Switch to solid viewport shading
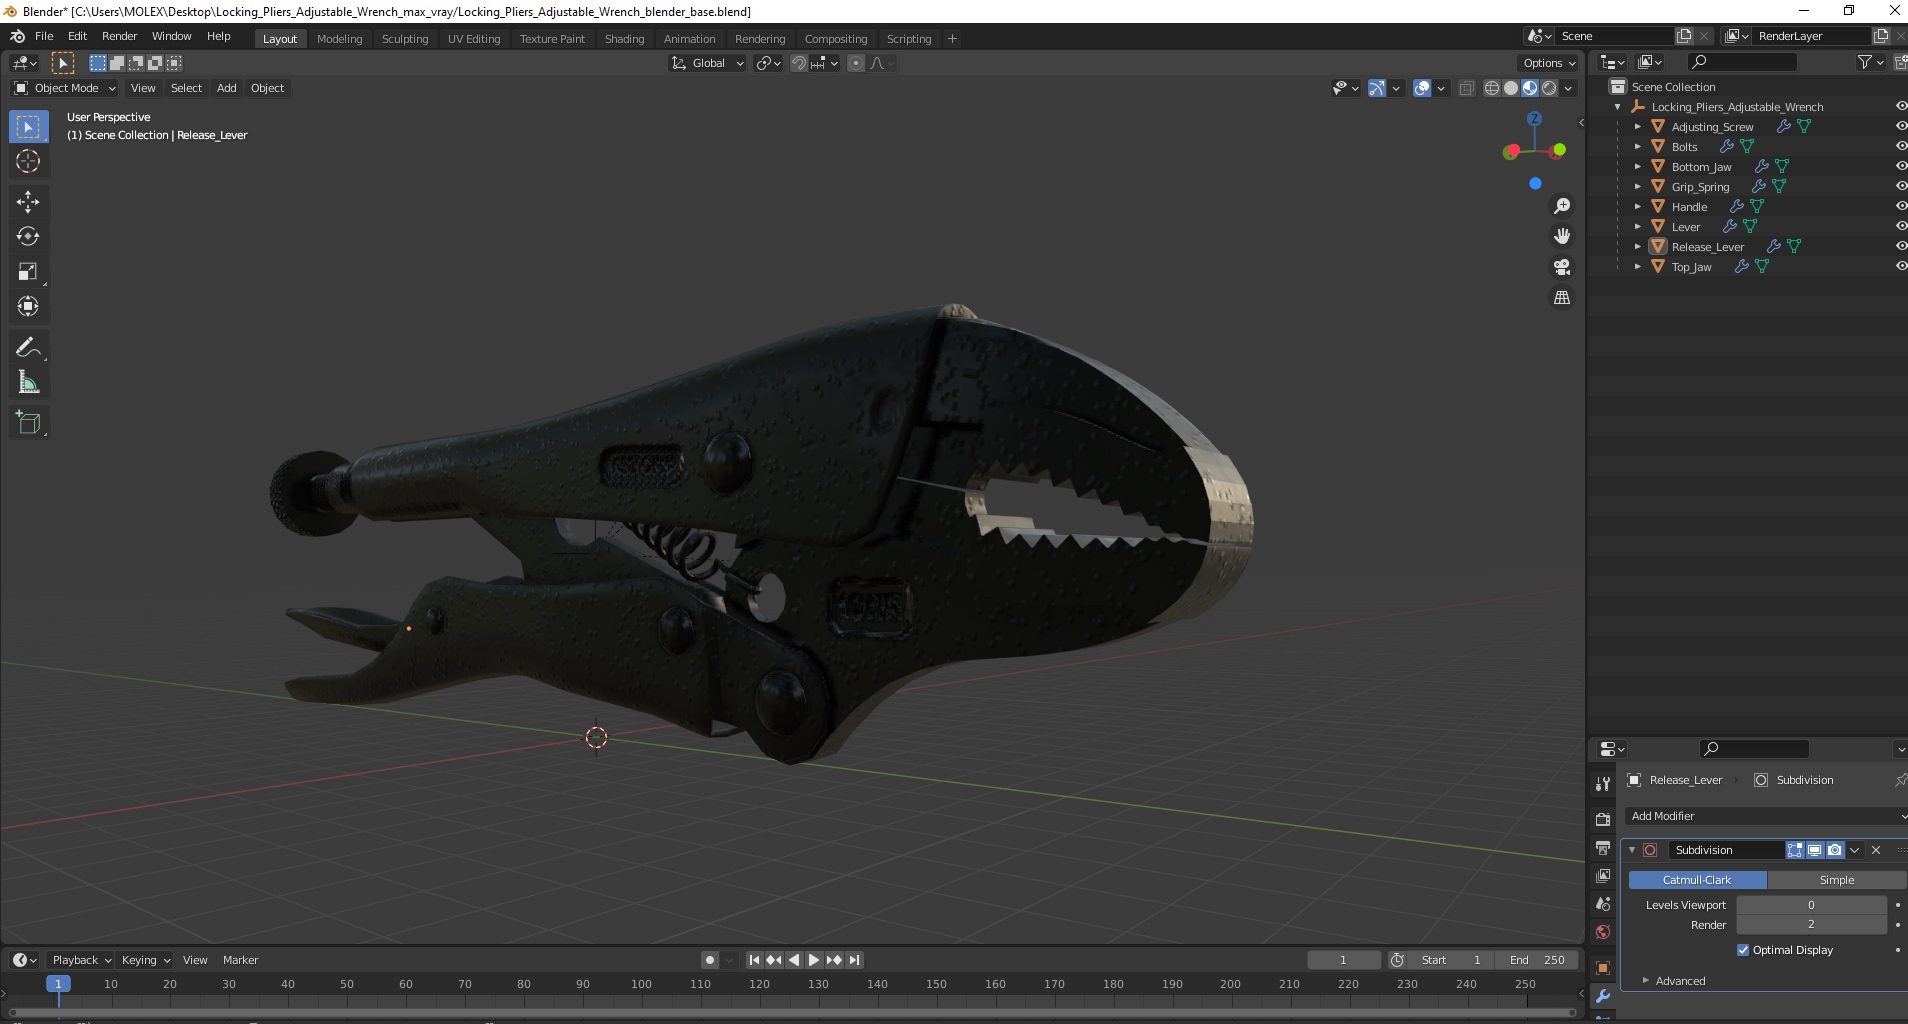 [1511, 88]
